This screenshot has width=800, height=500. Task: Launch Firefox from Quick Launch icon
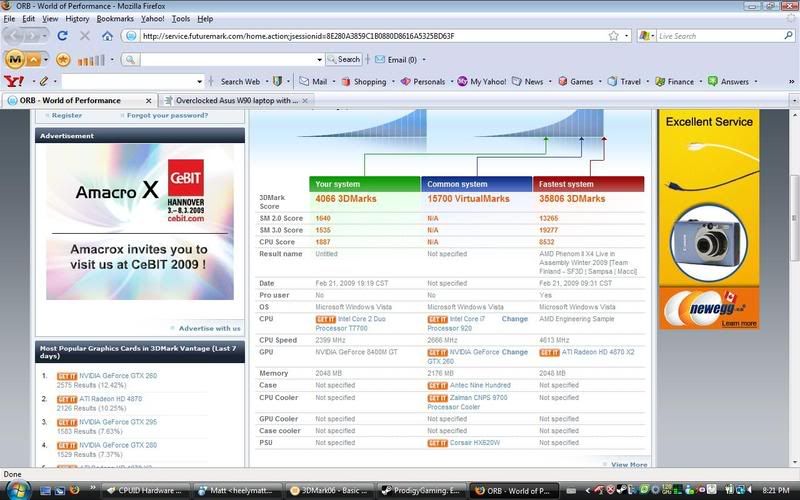[74, 490]
